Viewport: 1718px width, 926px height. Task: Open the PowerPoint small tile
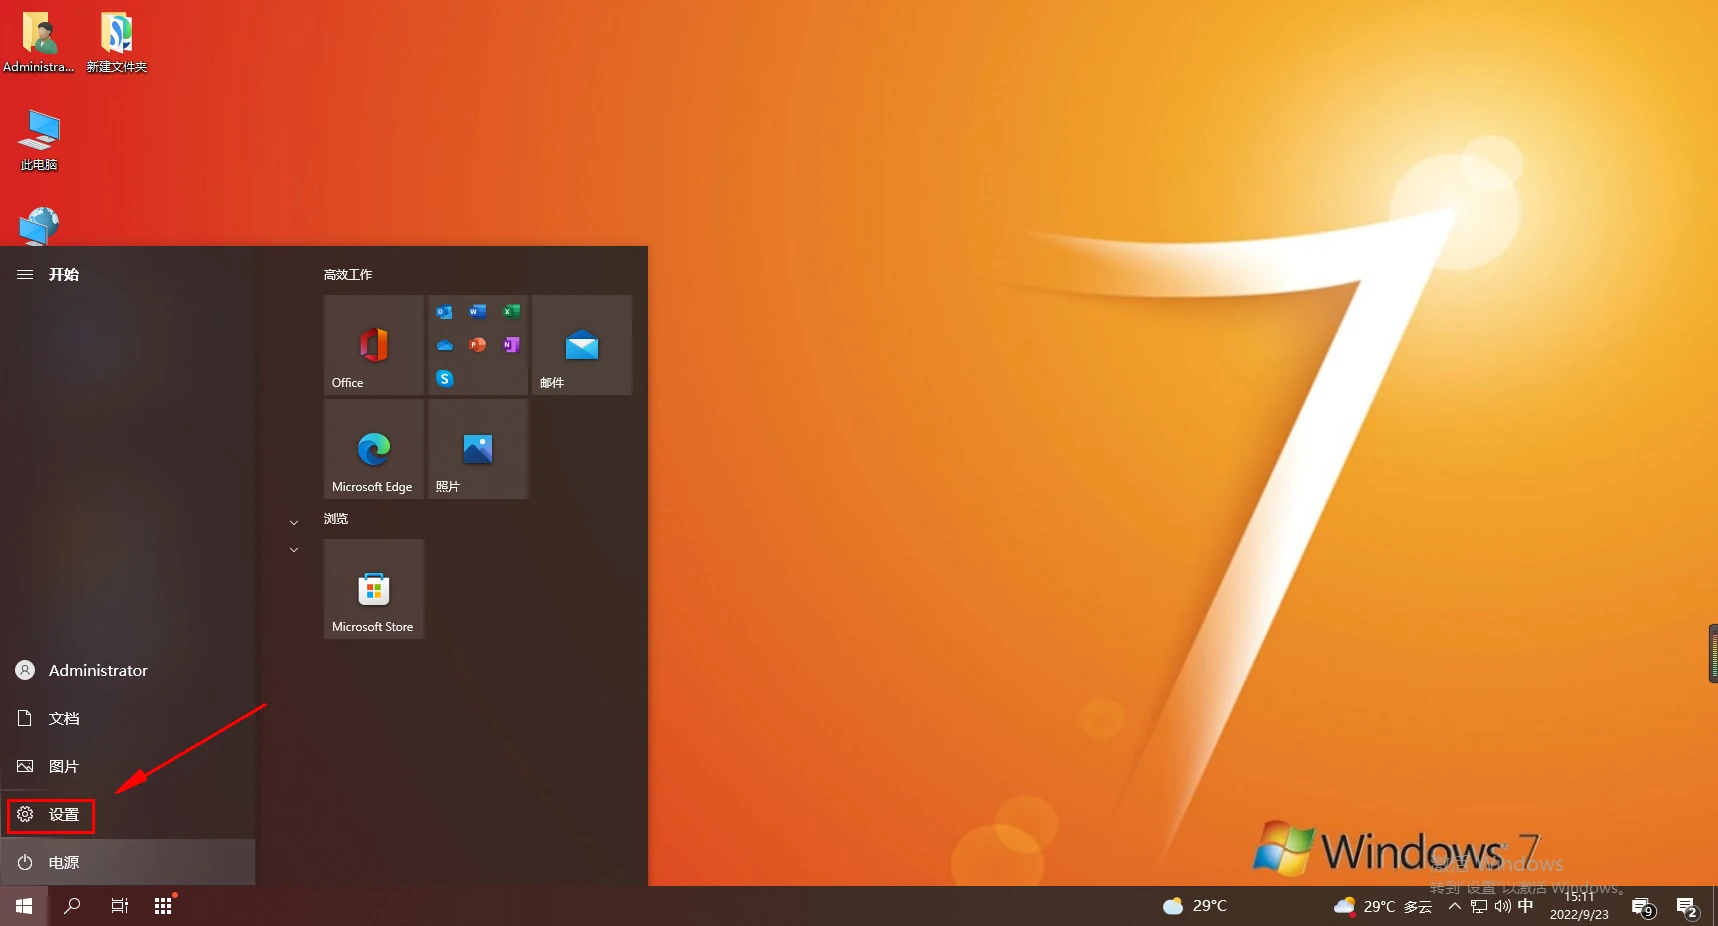coord(478,345)
